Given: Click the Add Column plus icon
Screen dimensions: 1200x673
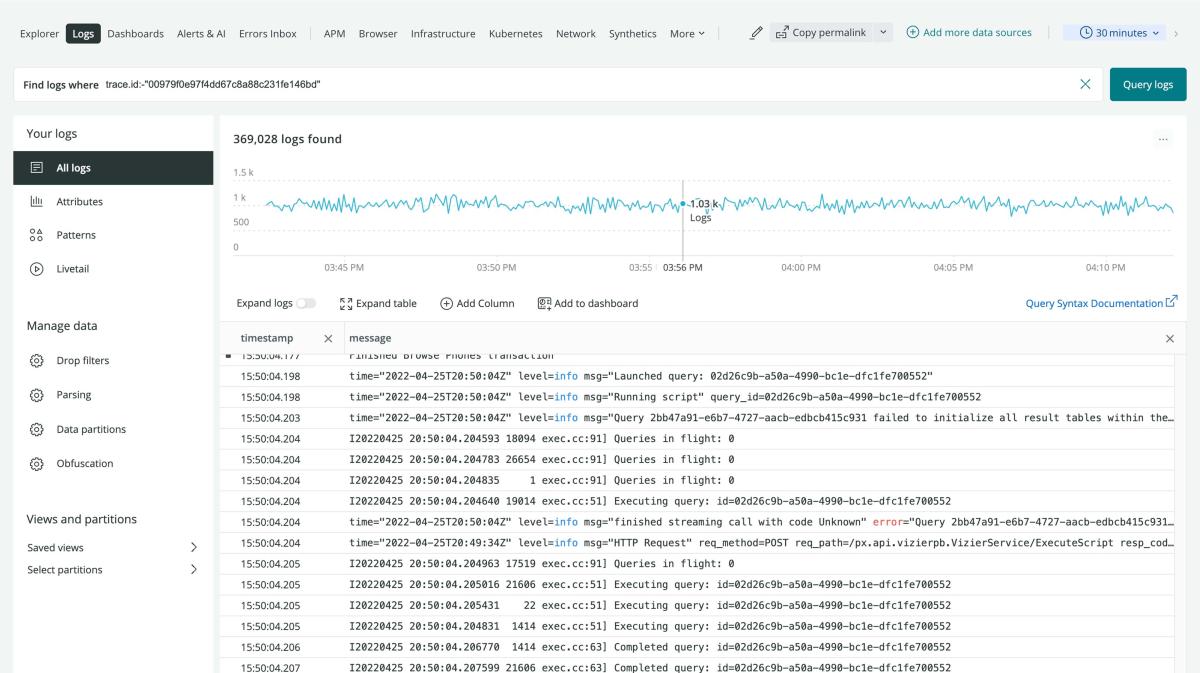Looking at the screenshot, I should click(446, 304).
